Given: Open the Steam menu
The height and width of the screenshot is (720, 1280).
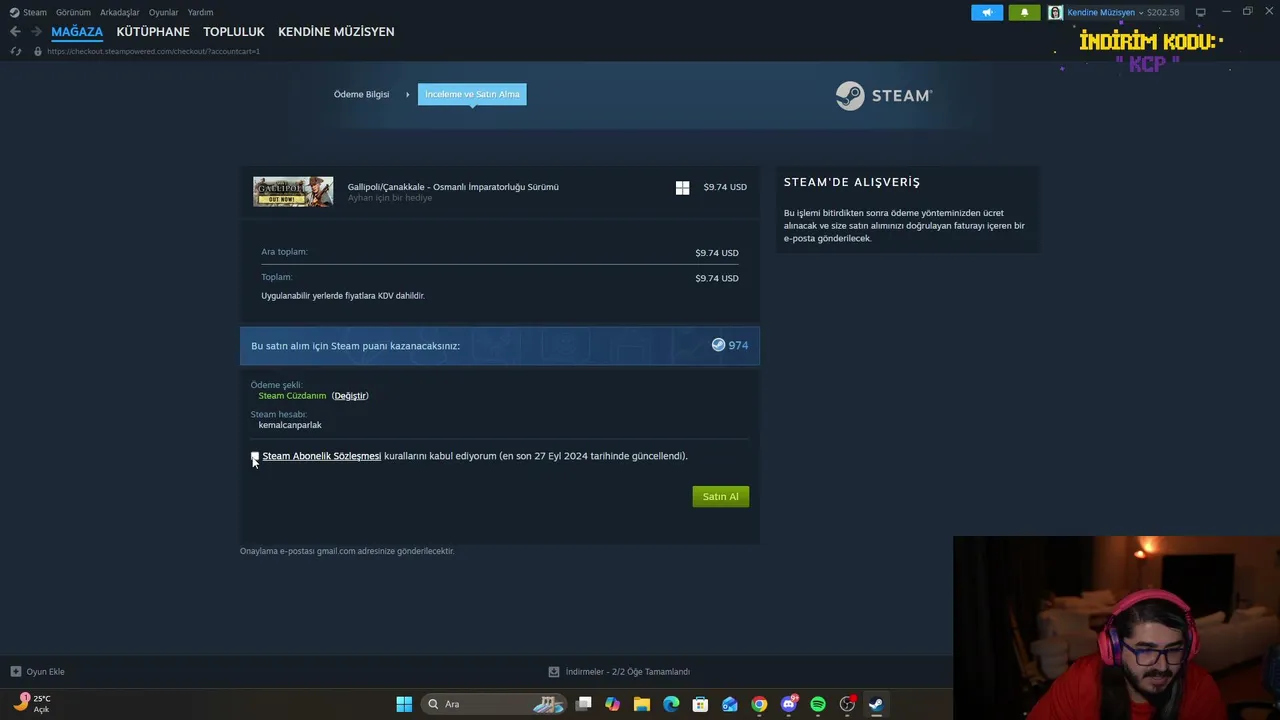Looking at the screenshot, I should point(35,12).
